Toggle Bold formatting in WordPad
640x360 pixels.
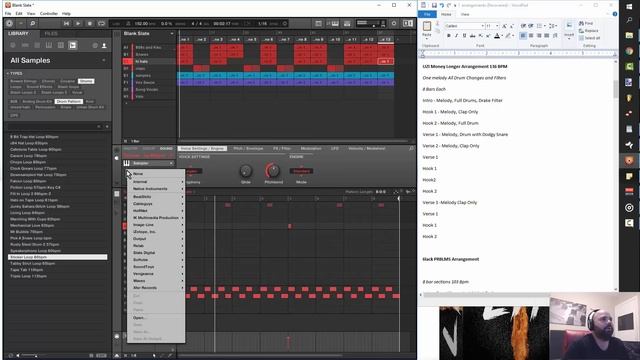pyautogui.click(x=449, y=36)
